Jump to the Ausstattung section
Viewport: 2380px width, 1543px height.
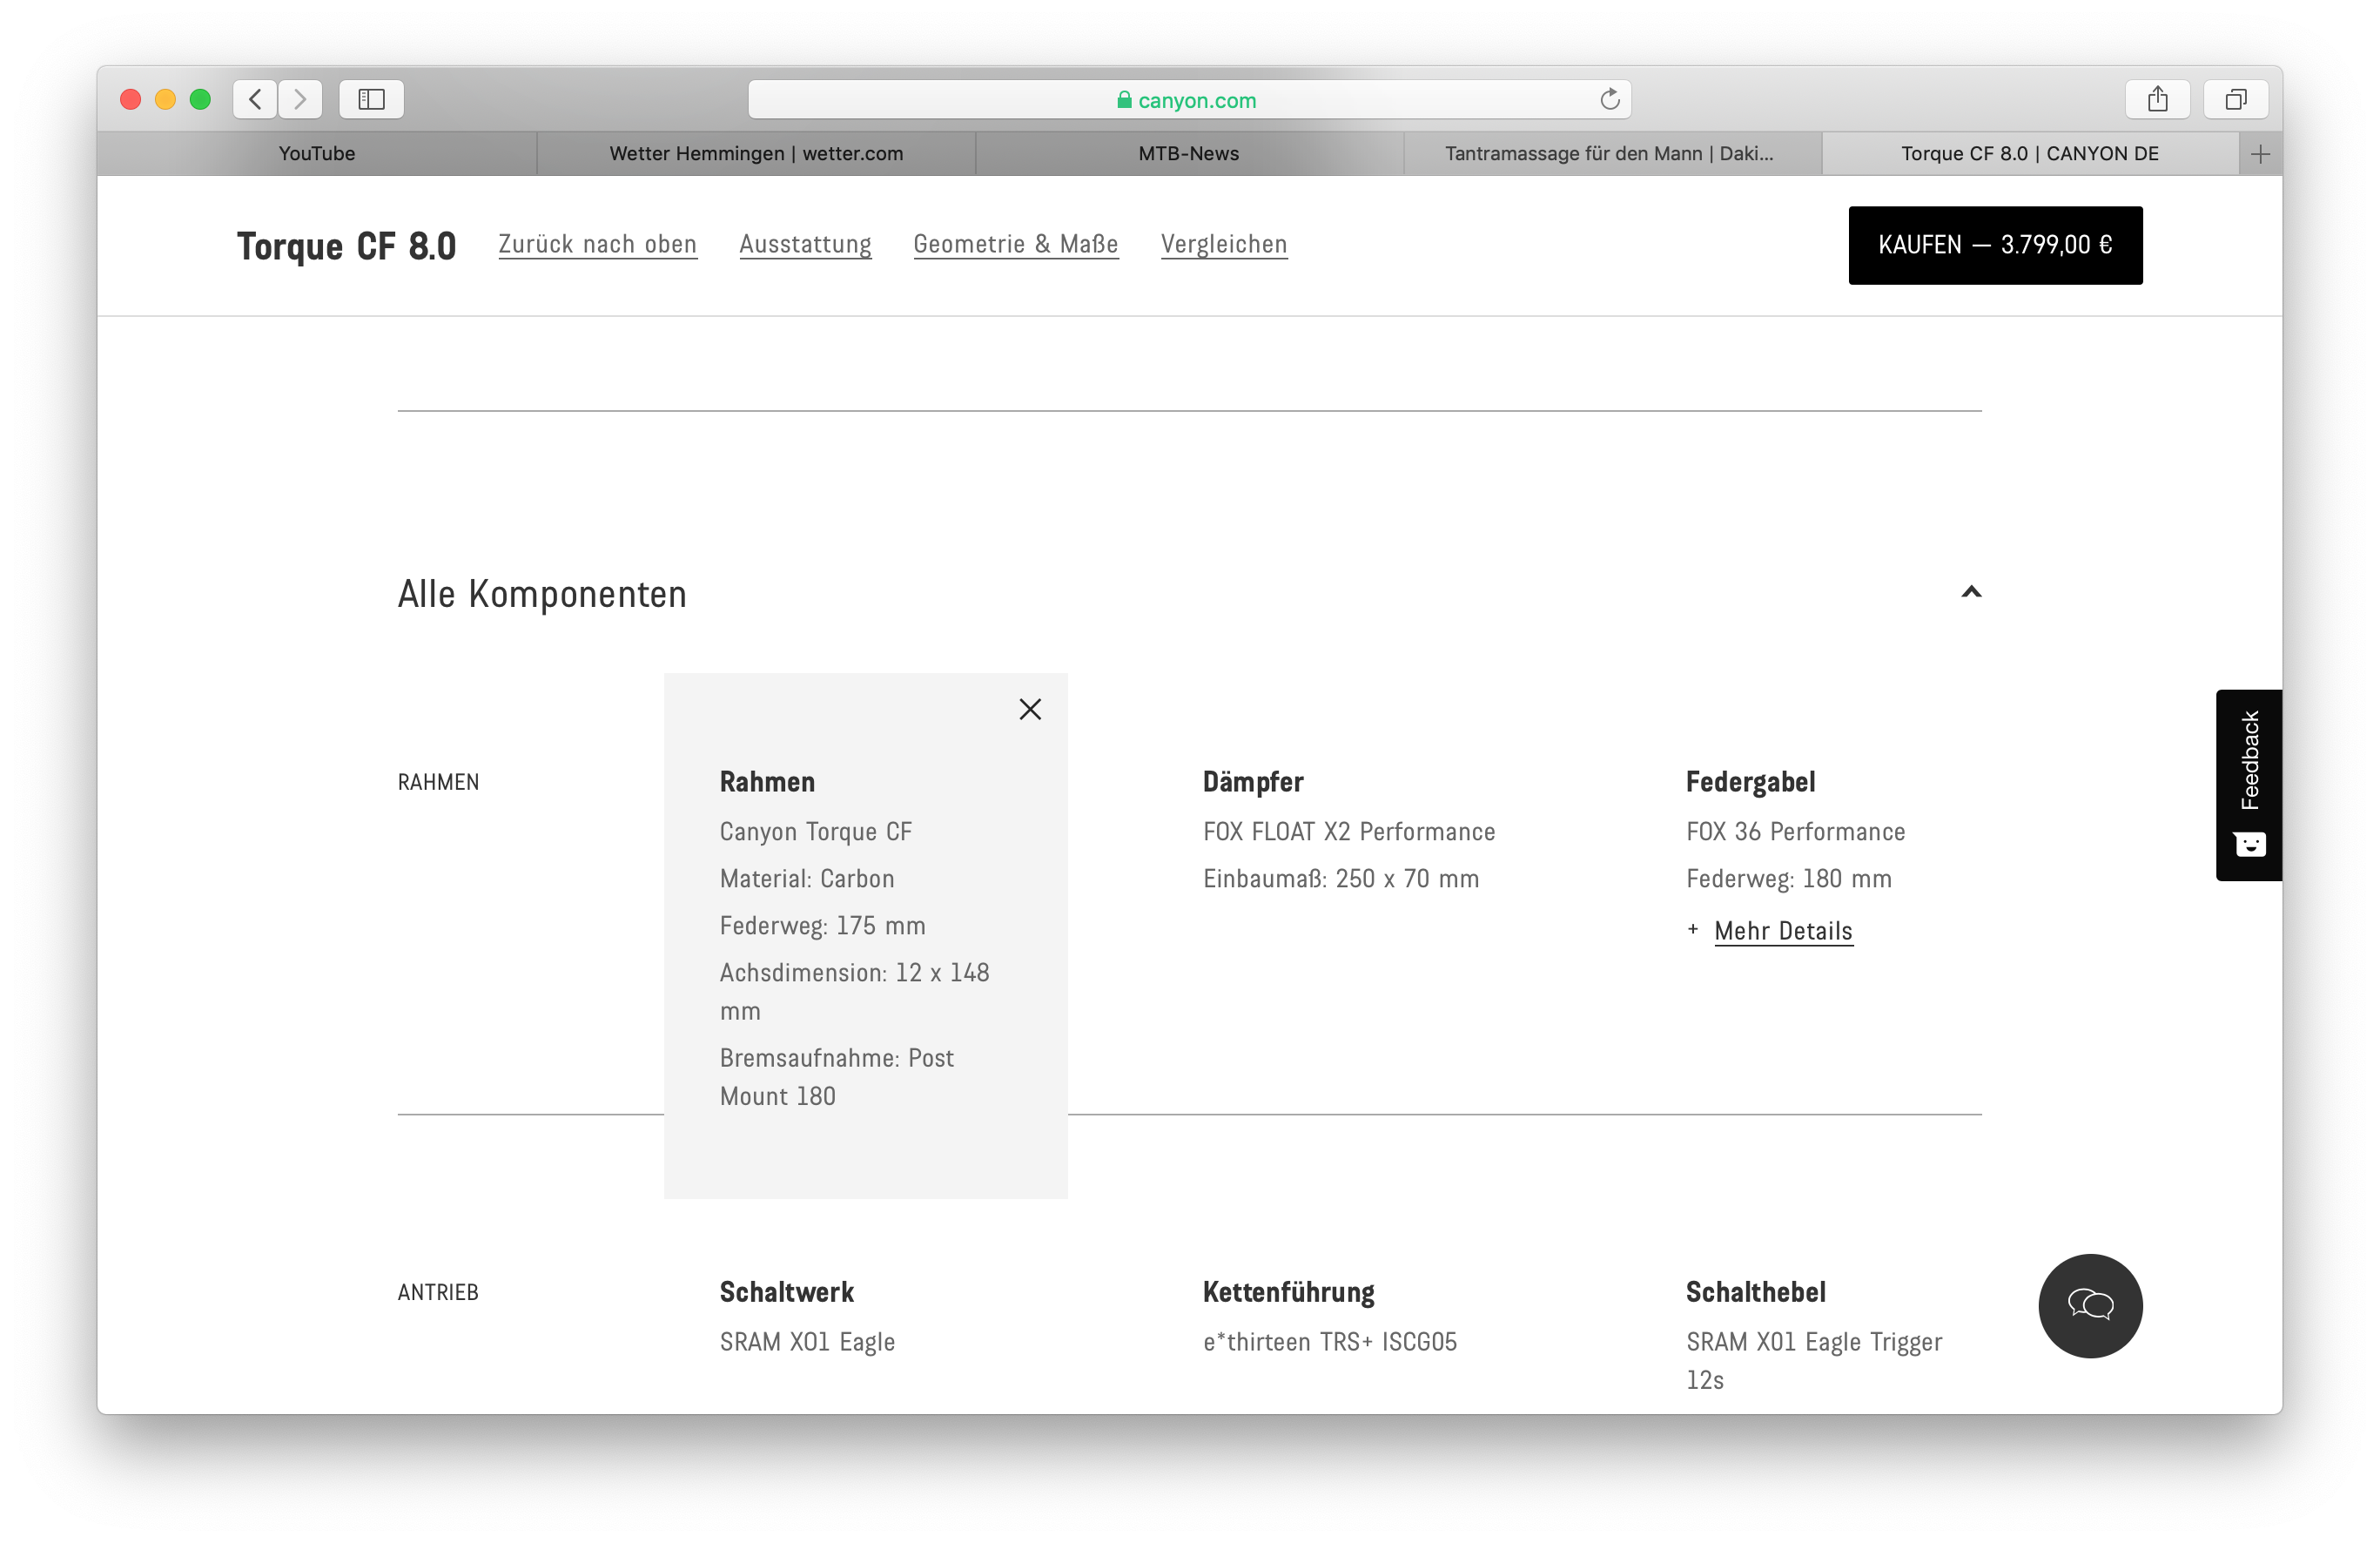[805, 245]
